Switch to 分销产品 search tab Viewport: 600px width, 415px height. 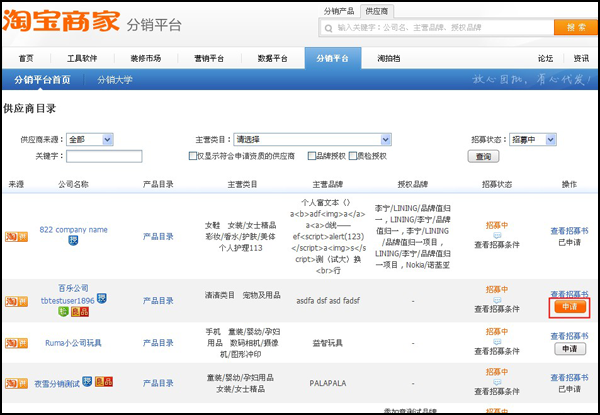(x=339, y=11)
